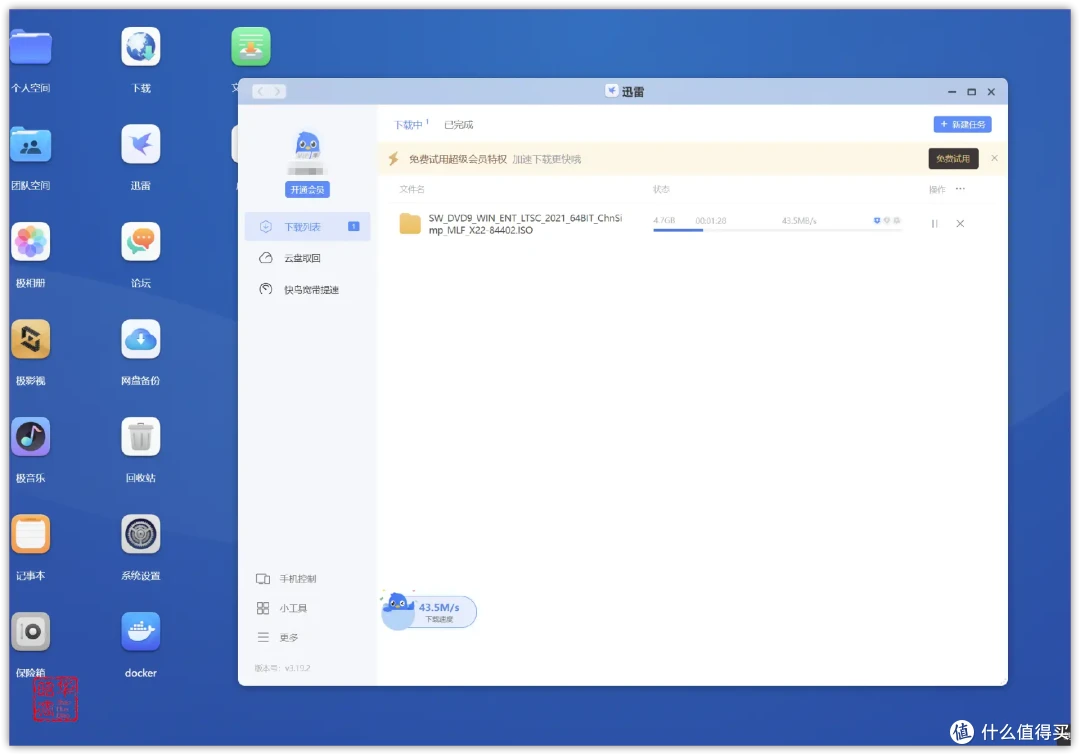1080x755 pixels.
Task: Open the green download app icon on desktop
Action: (x=251, y=47)
